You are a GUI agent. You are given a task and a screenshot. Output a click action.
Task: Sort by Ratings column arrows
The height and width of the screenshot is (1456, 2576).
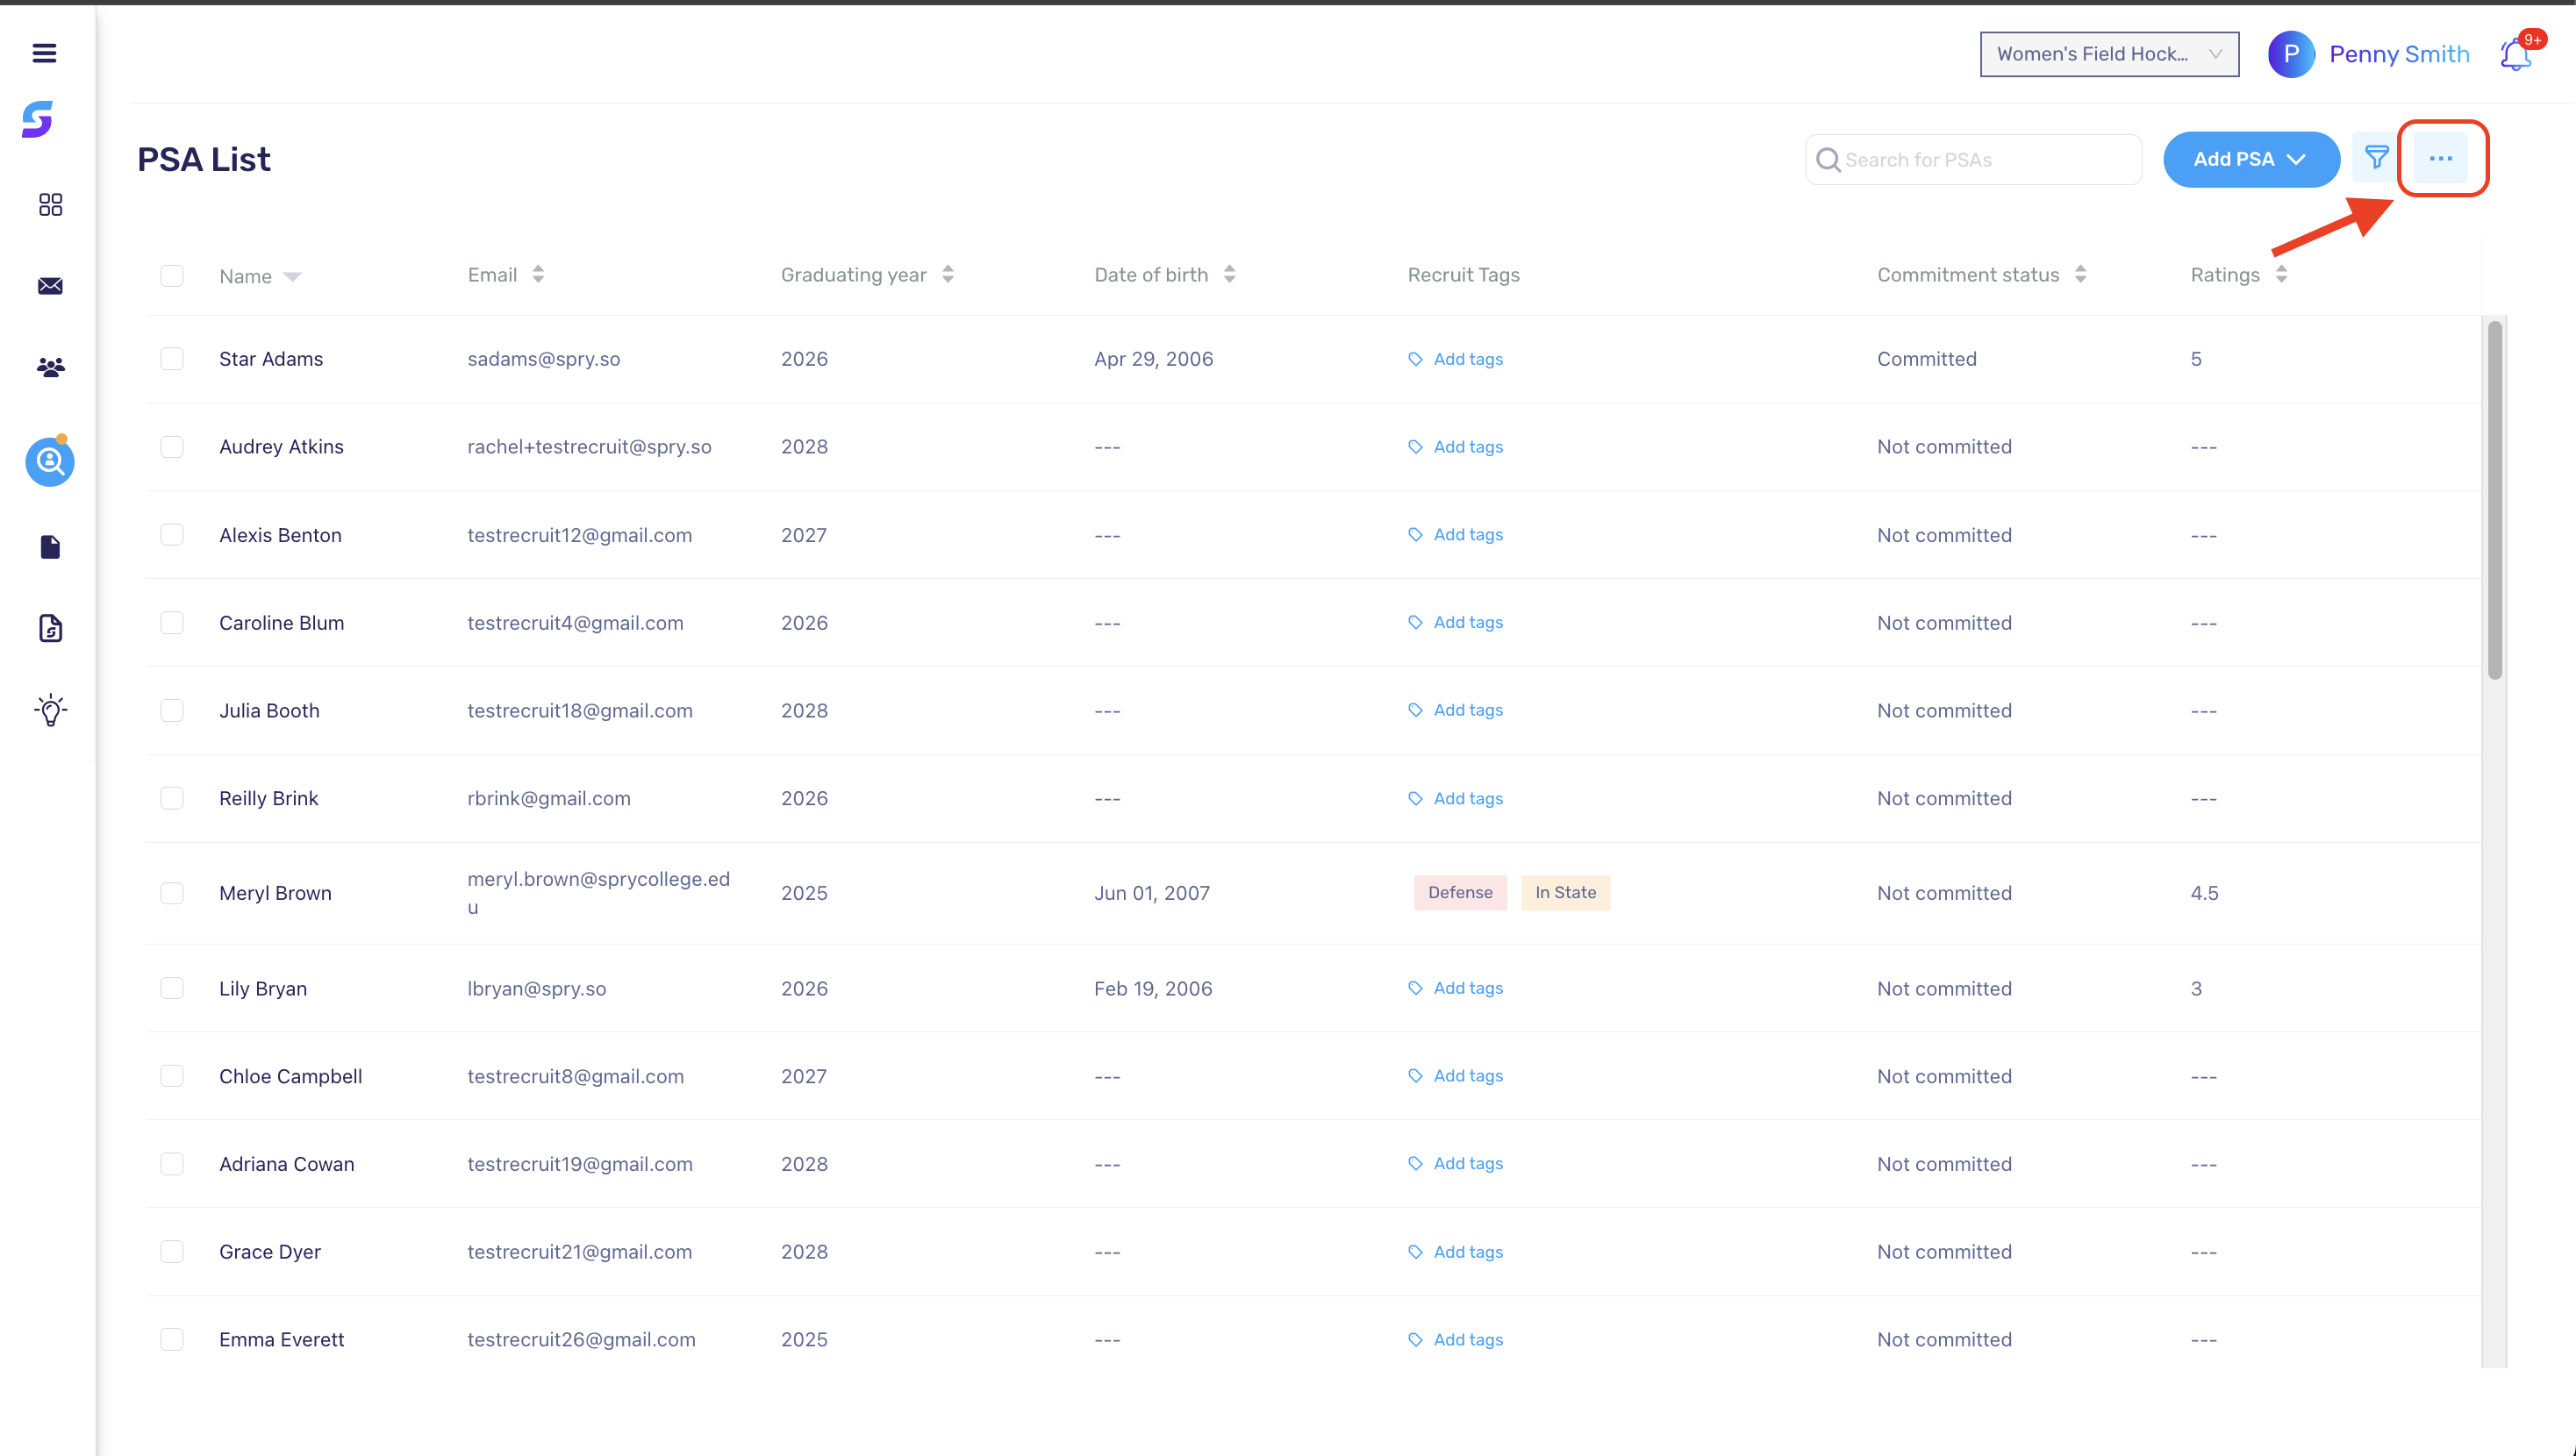(2281, 274)
